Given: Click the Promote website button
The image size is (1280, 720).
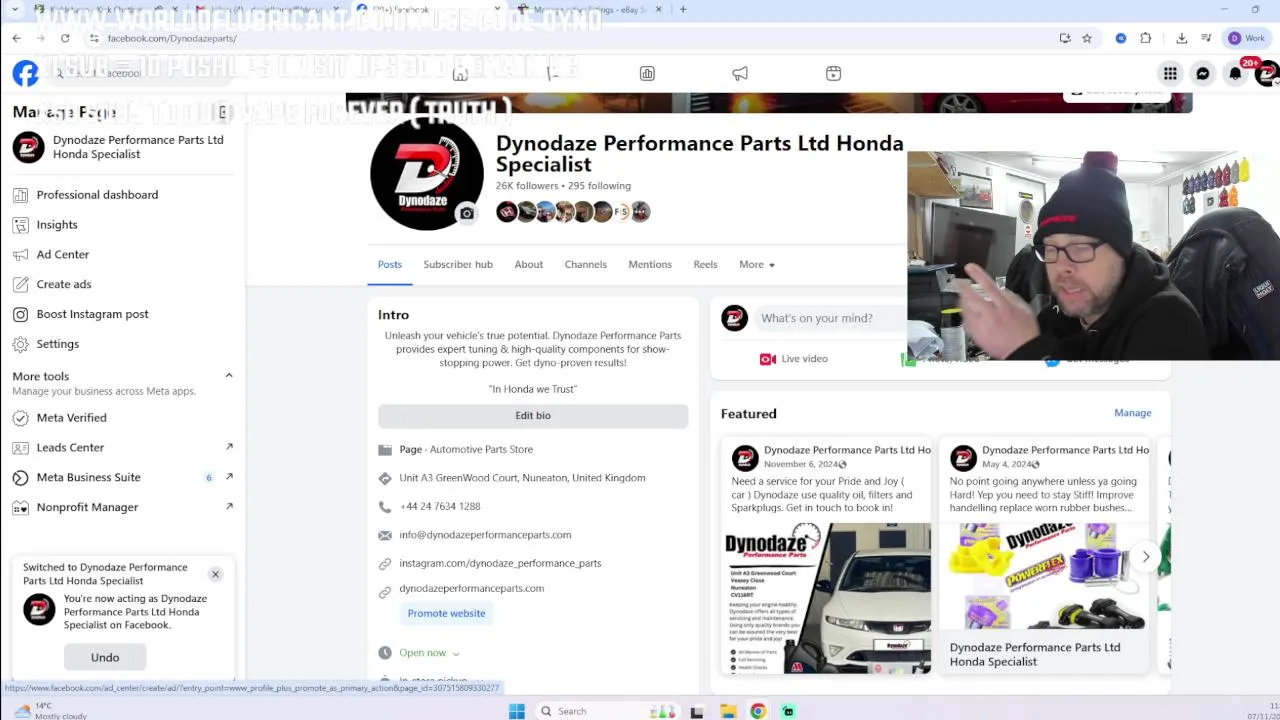Looking at the screenshot, I should click(446, 613).
